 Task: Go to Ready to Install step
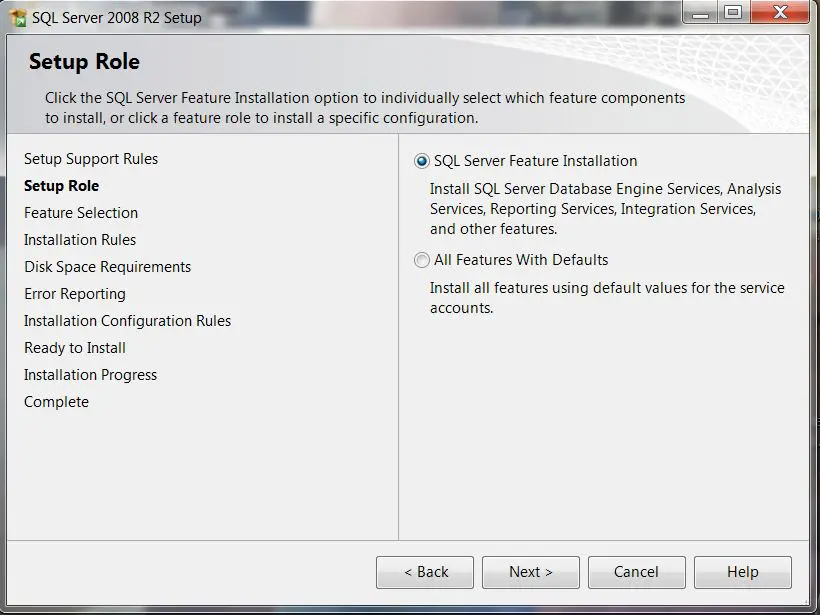click(x=75, y=348)
